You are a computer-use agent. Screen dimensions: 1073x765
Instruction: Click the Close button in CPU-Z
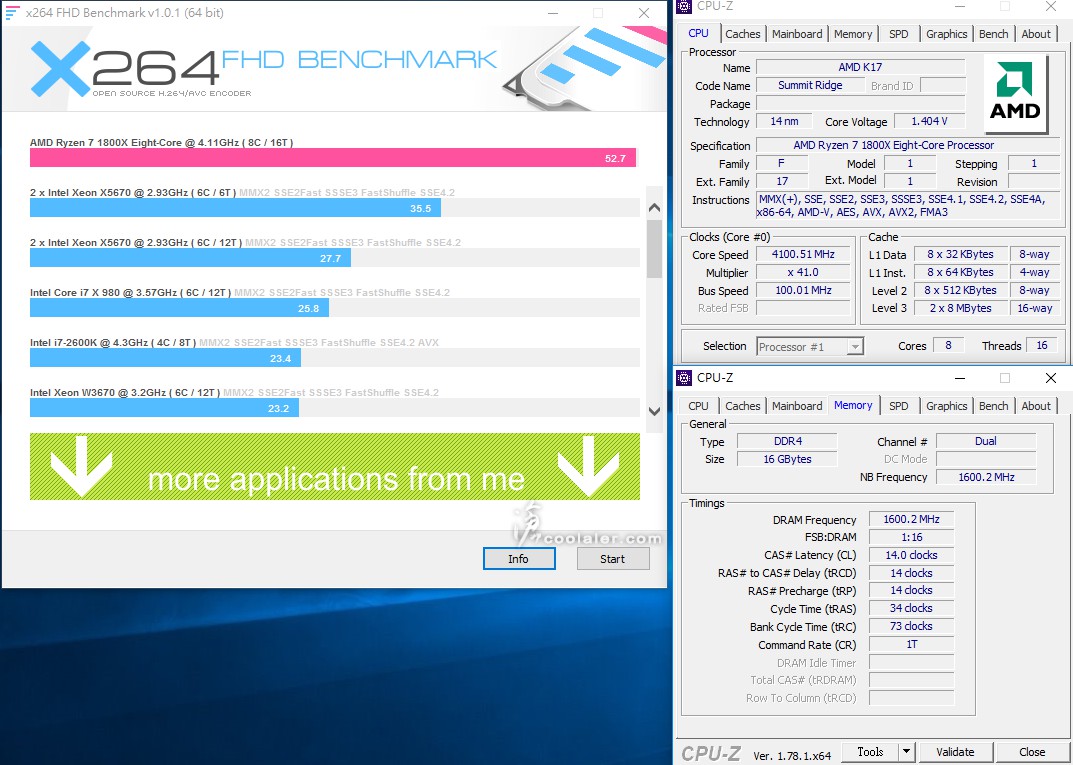coord(1032,752)
